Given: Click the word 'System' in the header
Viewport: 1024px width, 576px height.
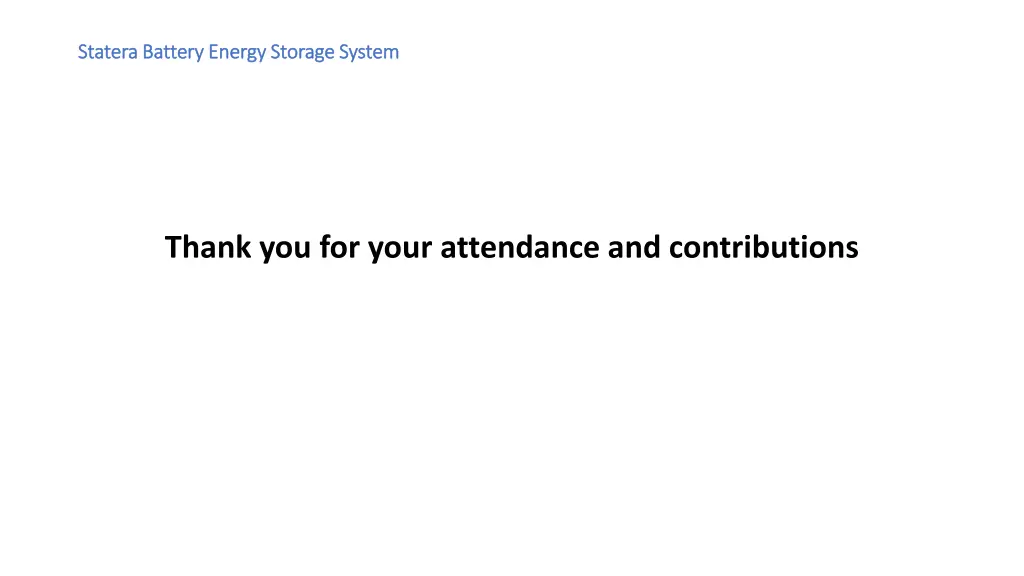Looking at the screenshot, I should (368, 53).
